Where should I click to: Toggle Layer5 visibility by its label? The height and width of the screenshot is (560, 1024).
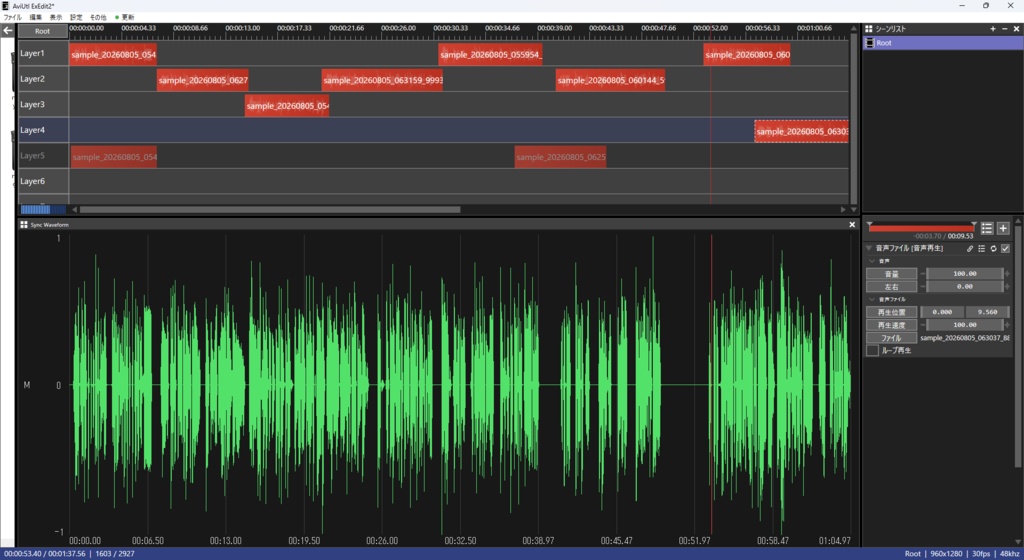(x=32, y=155)
